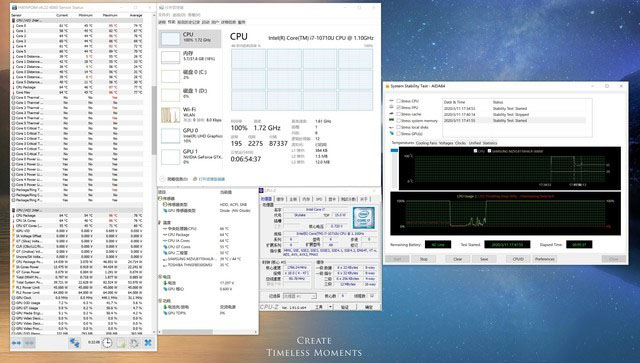This screenshot has width=640, height=363.
Task: Open SPD tab in CPU-Z
Action: [319, 199]
